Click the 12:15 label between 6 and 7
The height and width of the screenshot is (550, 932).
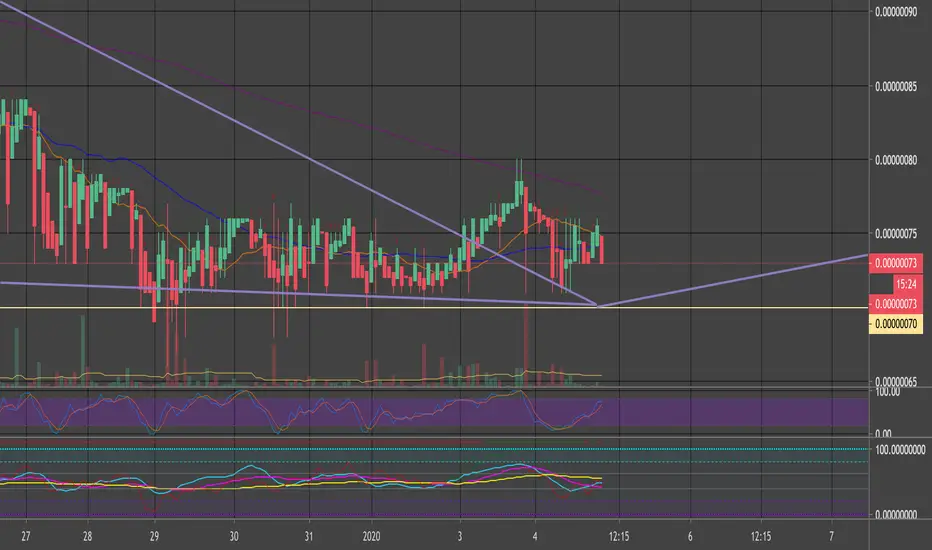click(761, 536)
